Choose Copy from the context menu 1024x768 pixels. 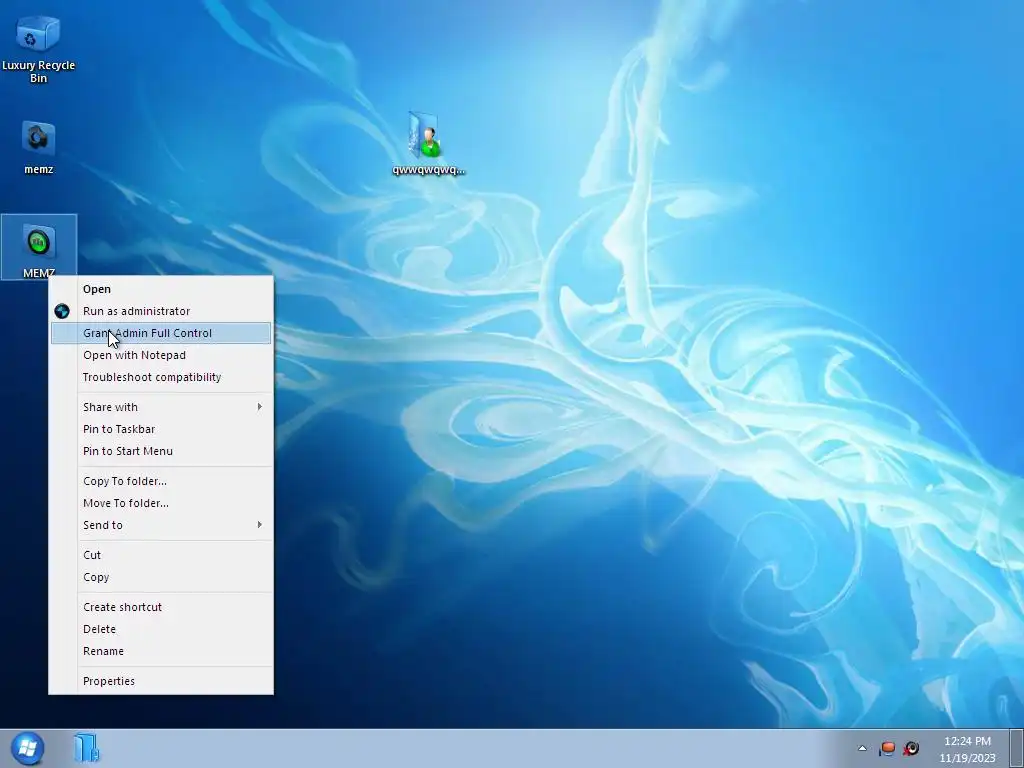click(x=161, y=577)
